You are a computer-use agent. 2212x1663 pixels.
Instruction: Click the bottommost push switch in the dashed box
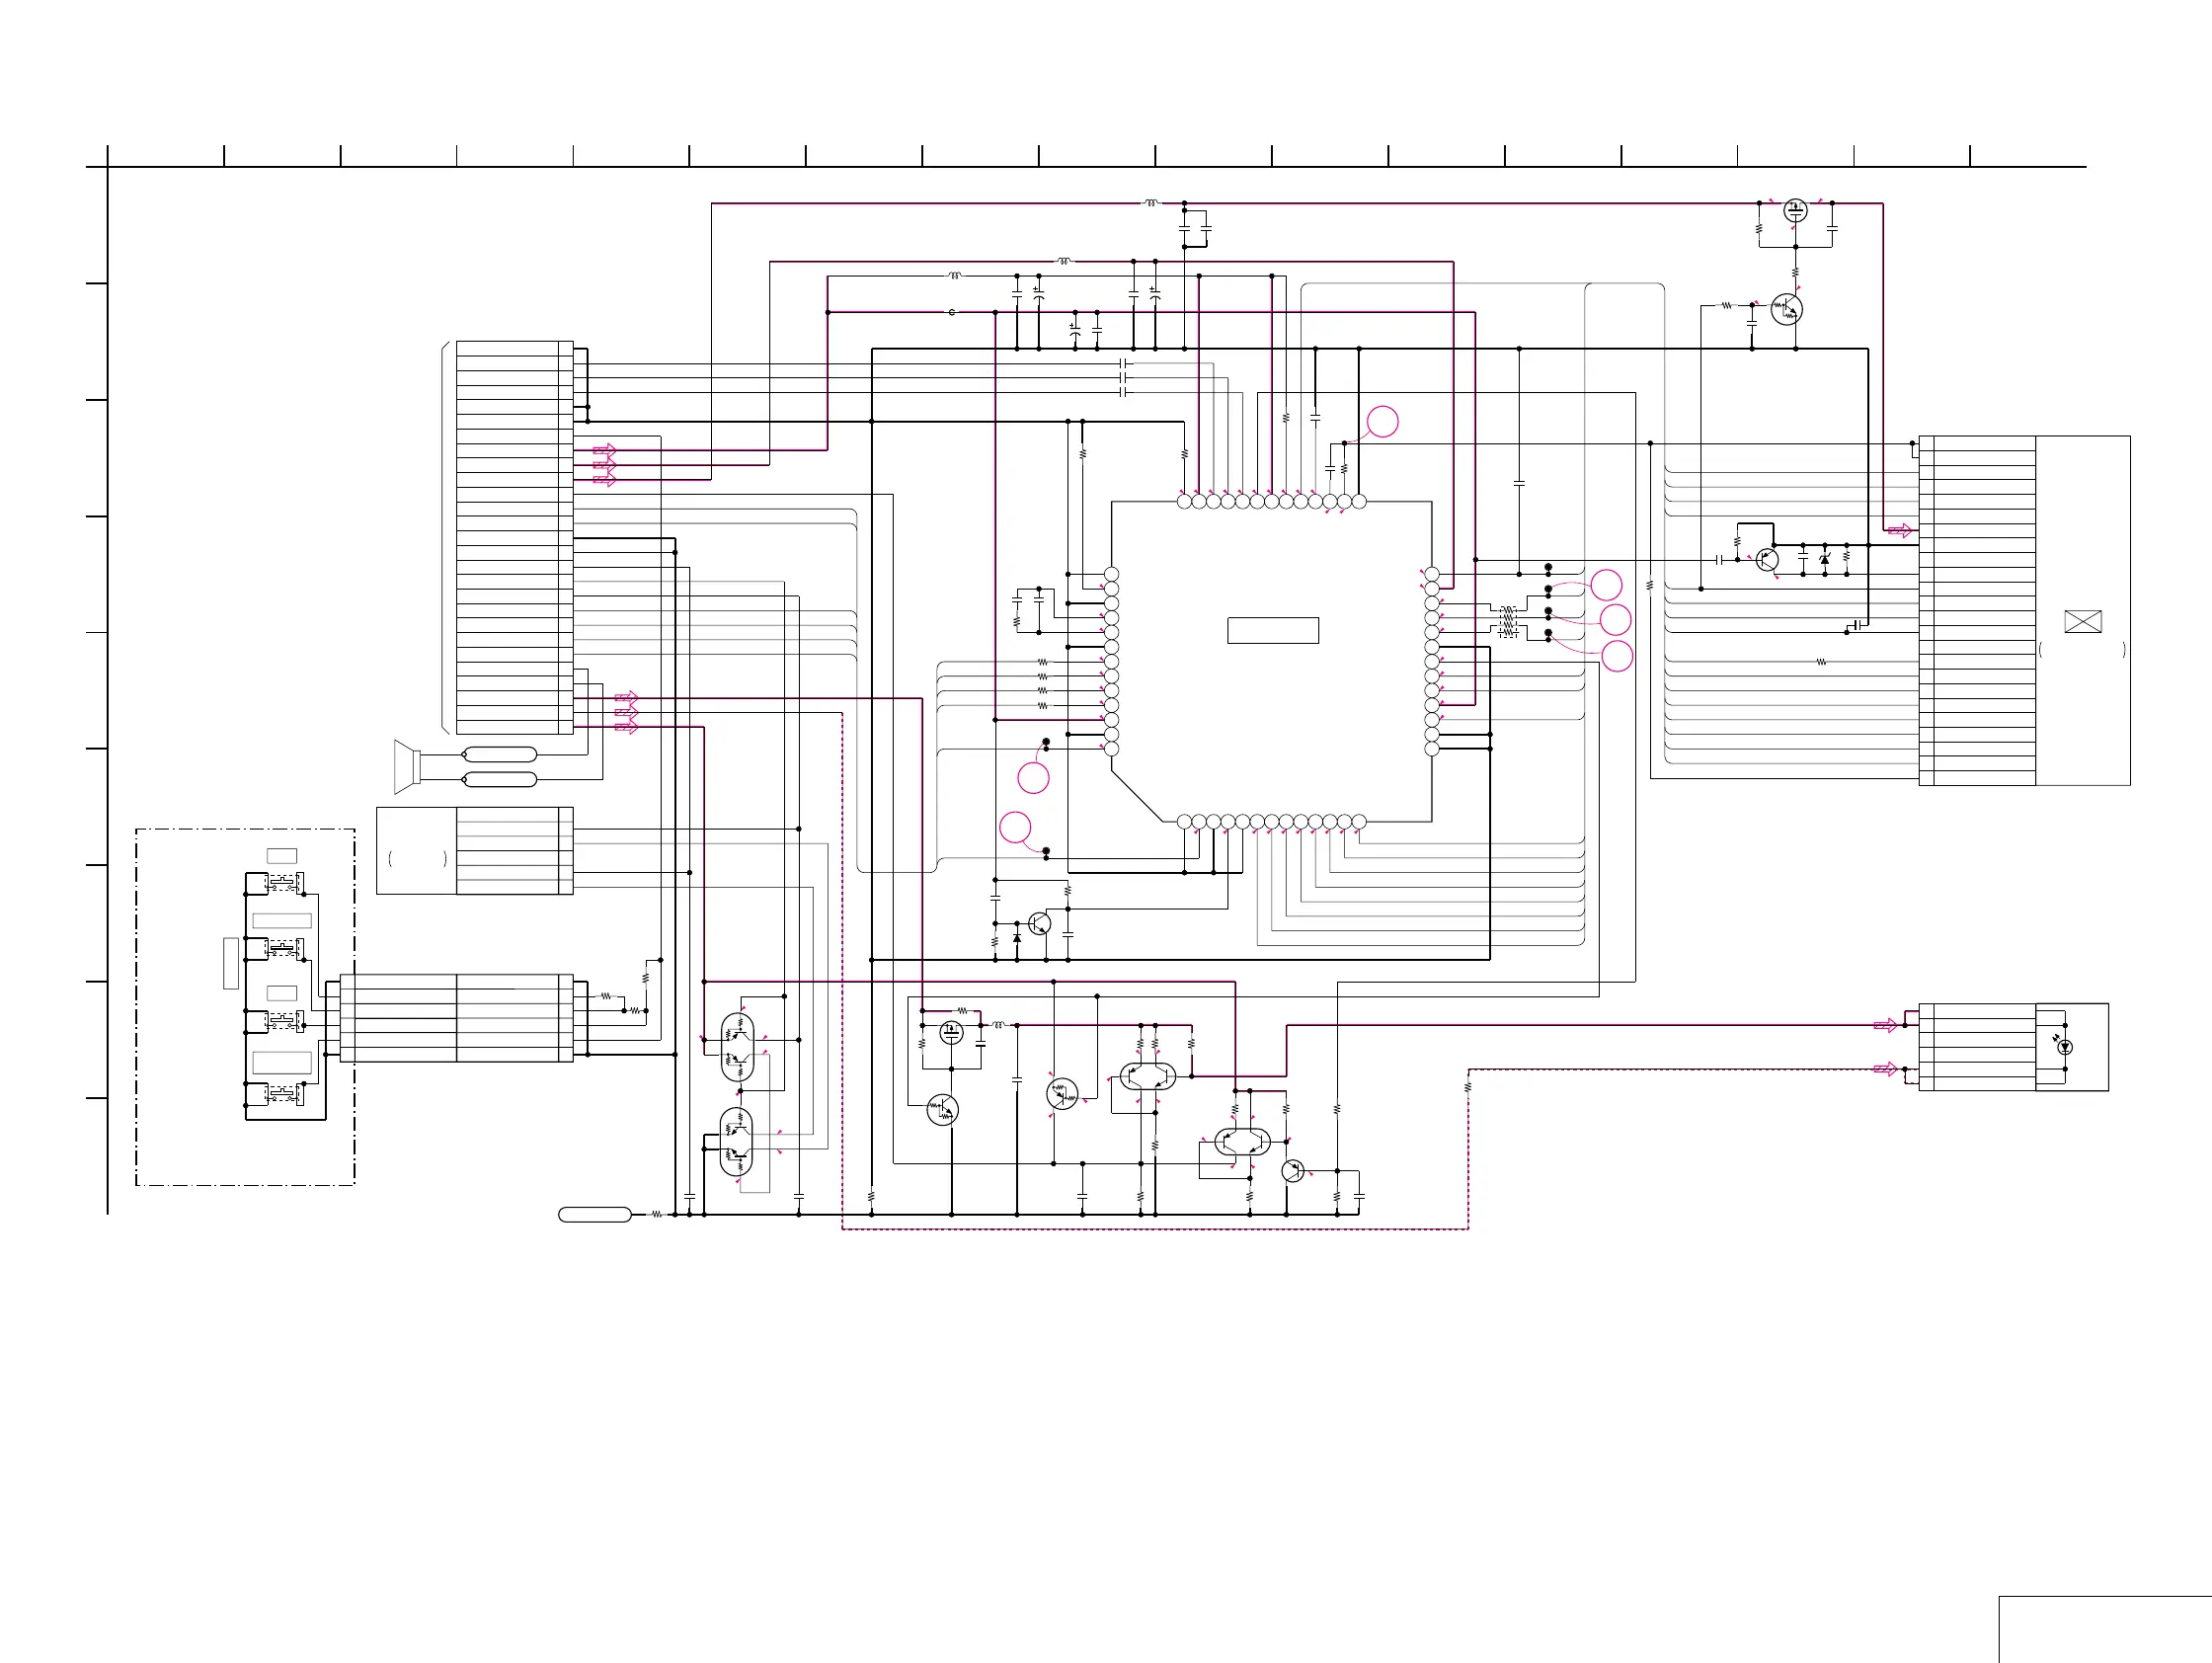click(283, 1094)
